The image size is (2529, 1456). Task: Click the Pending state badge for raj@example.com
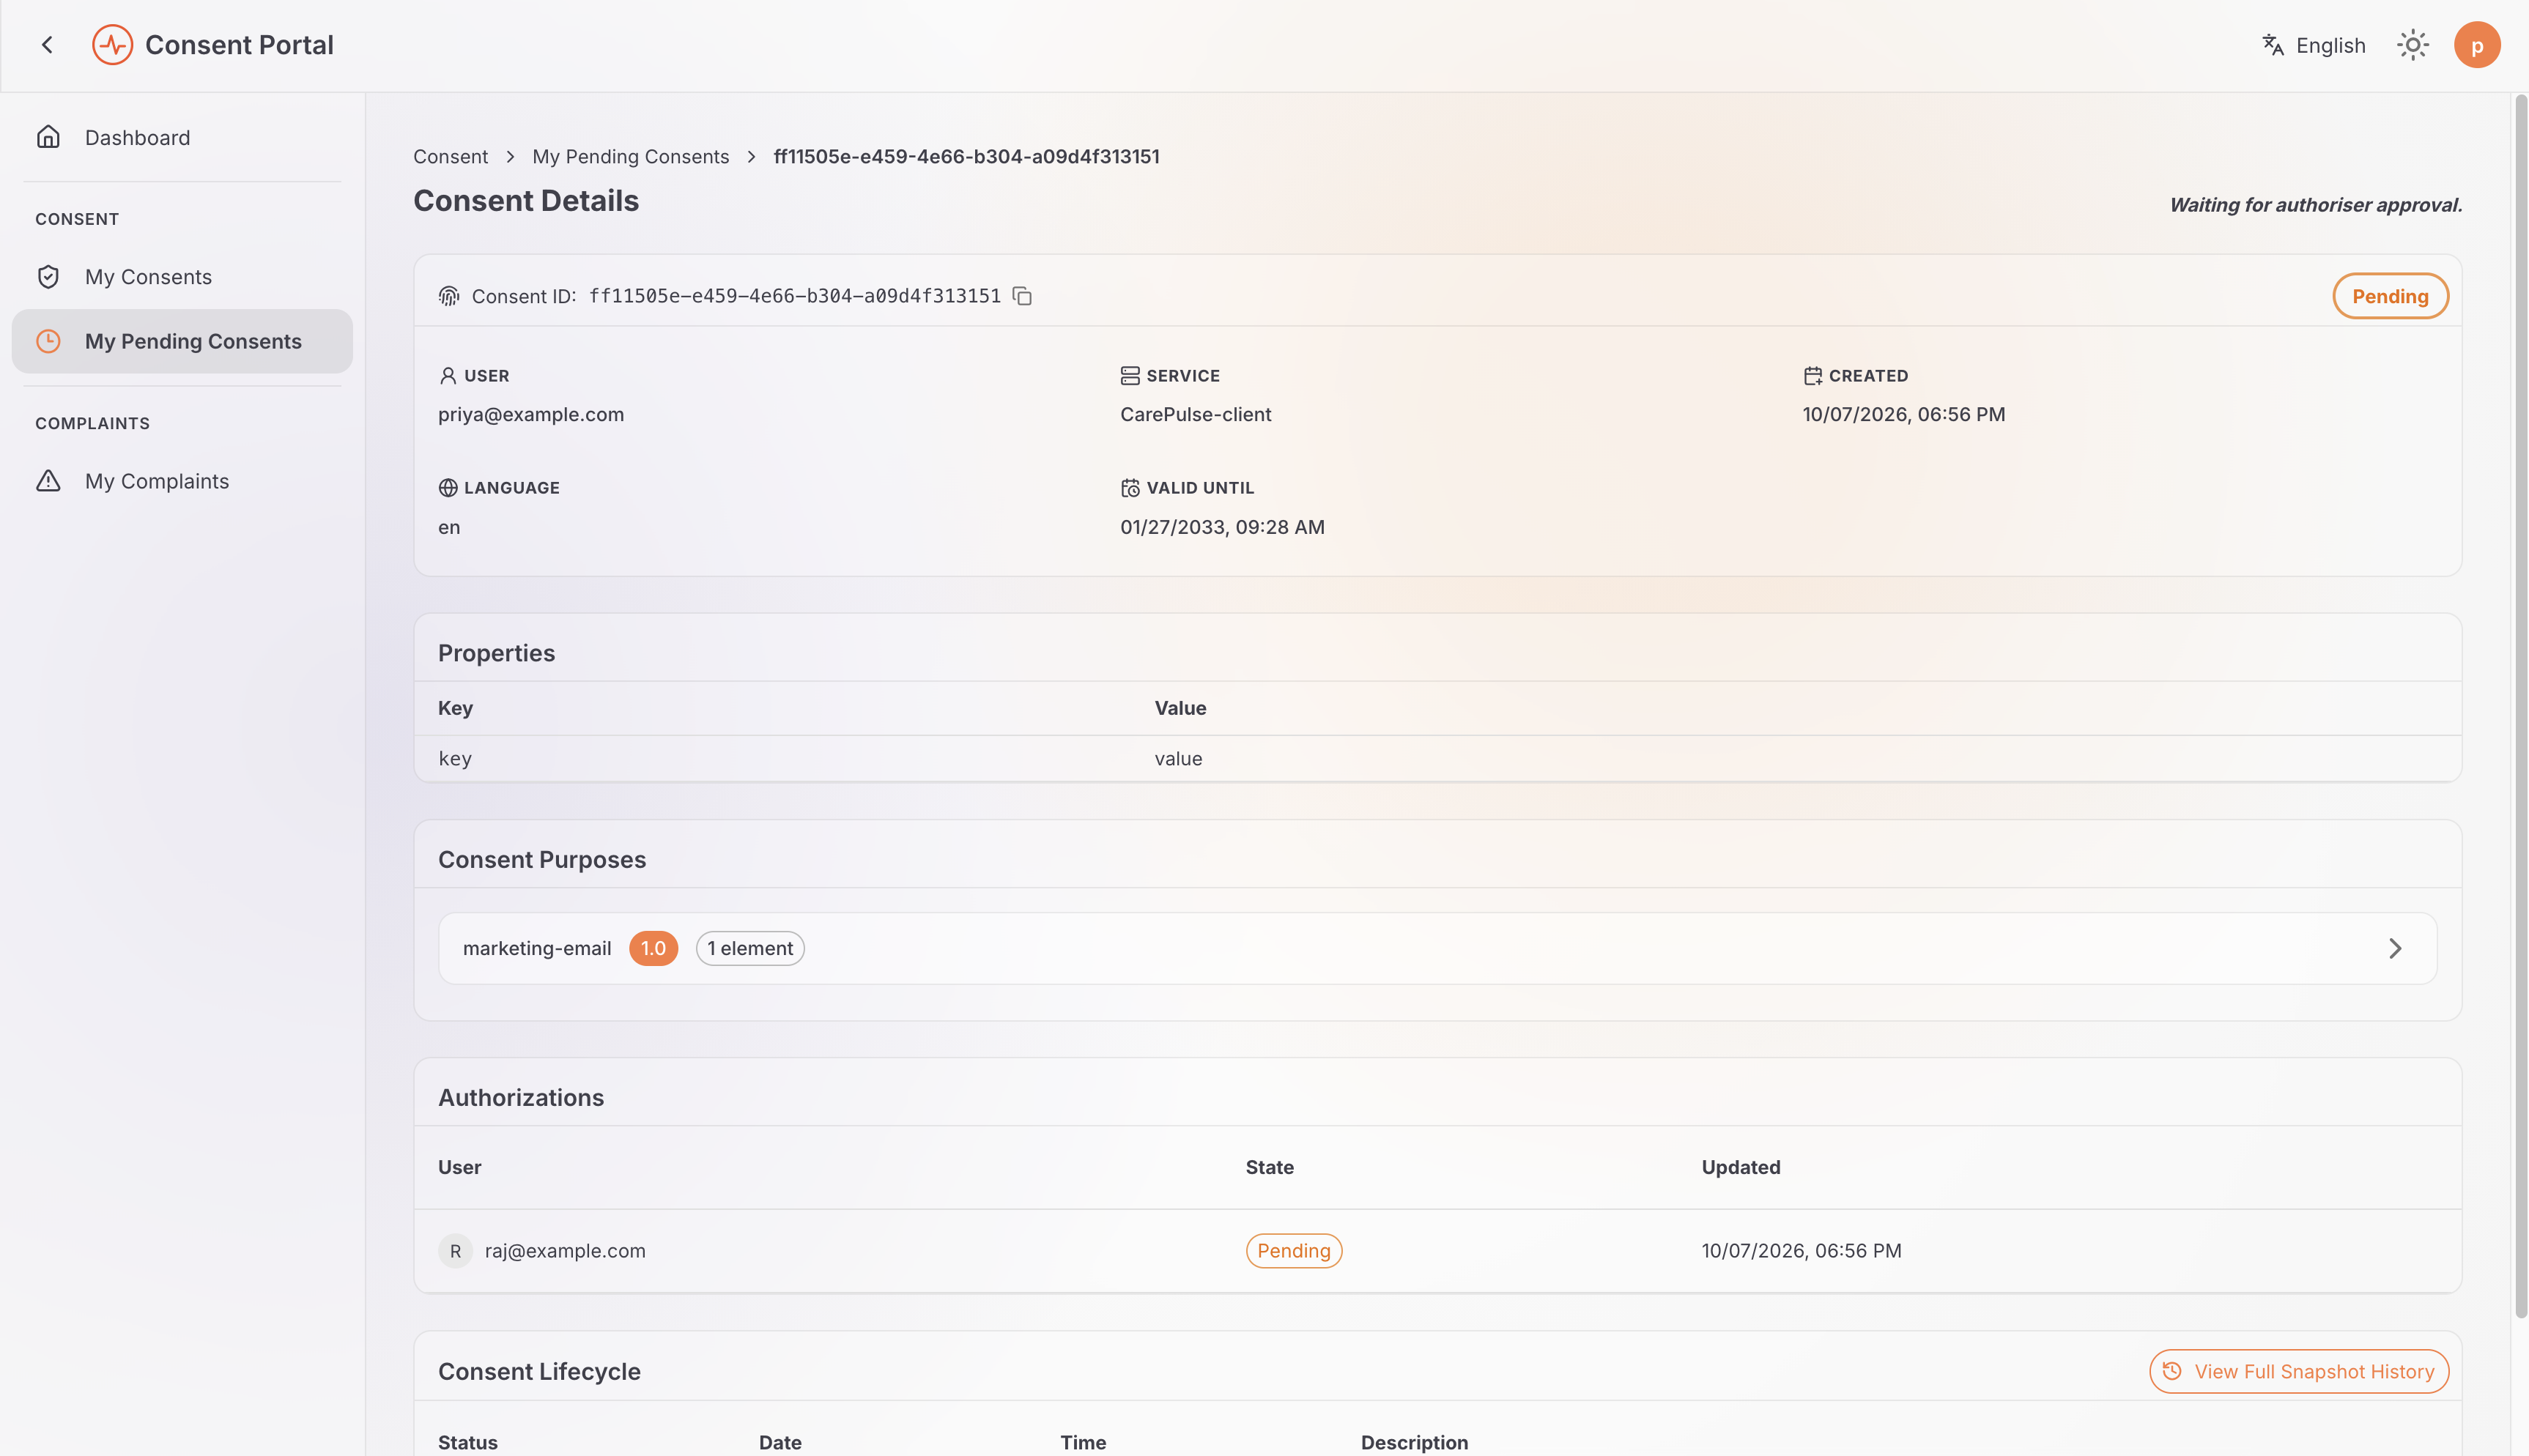coord(1293,1251)
